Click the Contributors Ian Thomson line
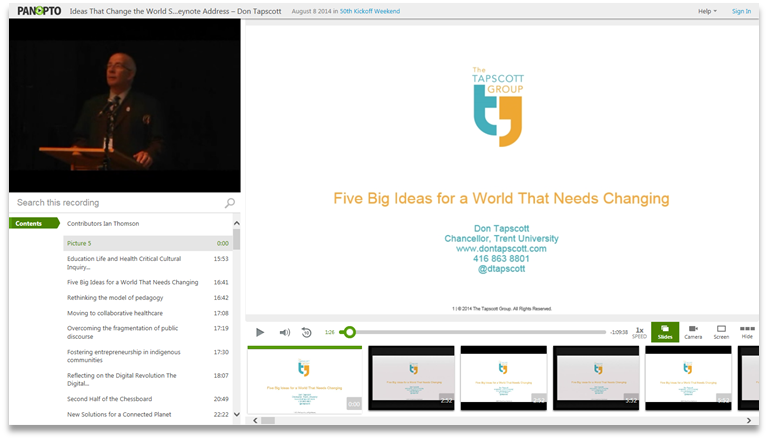768x440 pixels. (103, 223)
